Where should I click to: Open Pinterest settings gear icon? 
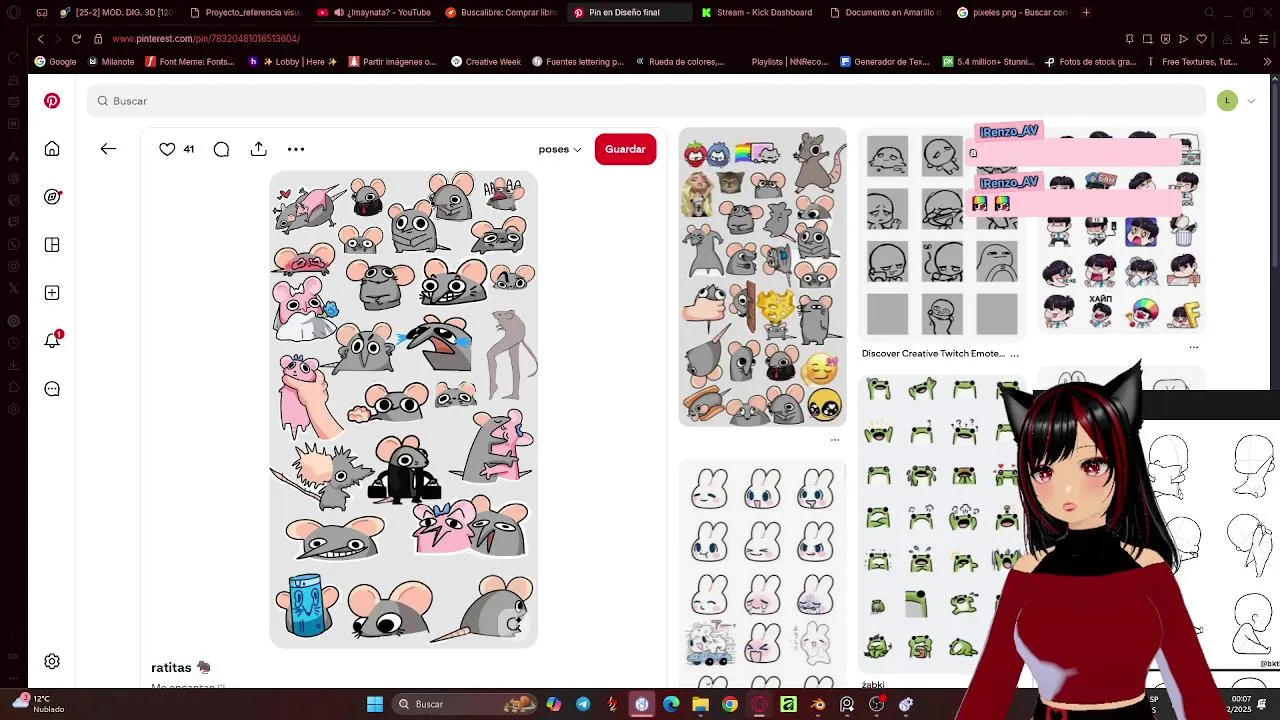coord(52,661)
